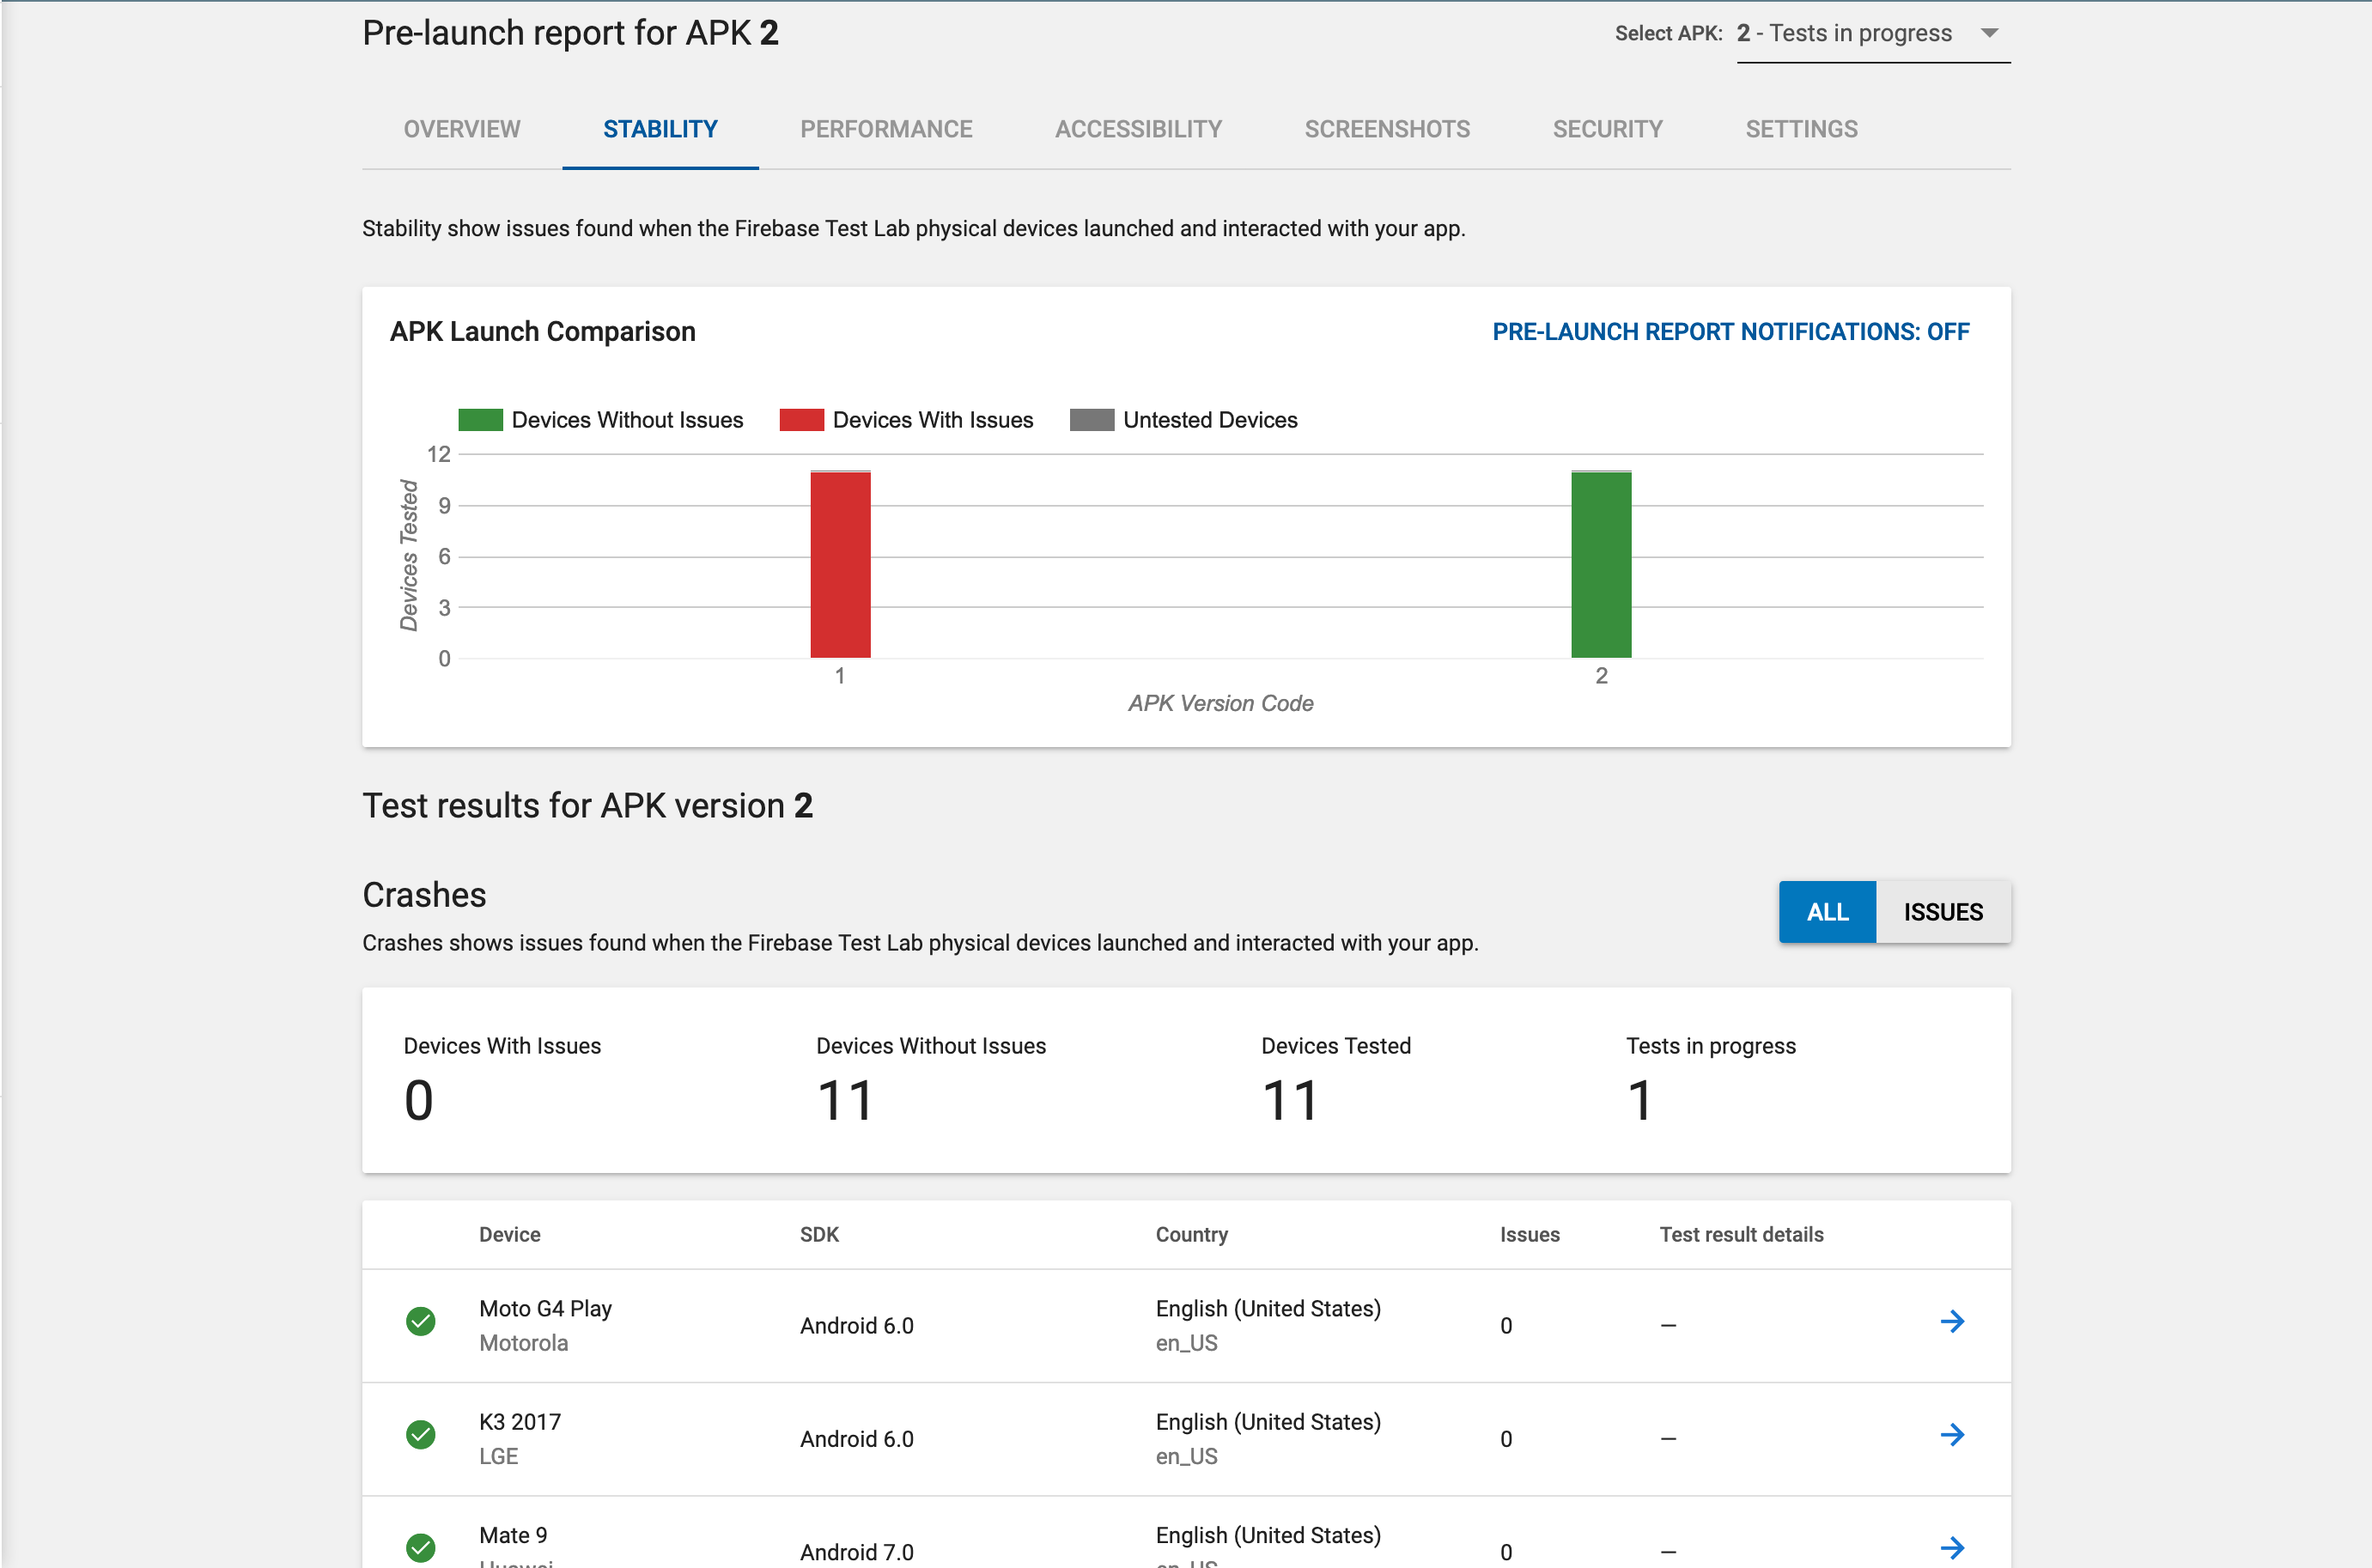Click the arrow icon for Moto G4 Play details
2372x1568 pixels.
tap(1952, 1320)
